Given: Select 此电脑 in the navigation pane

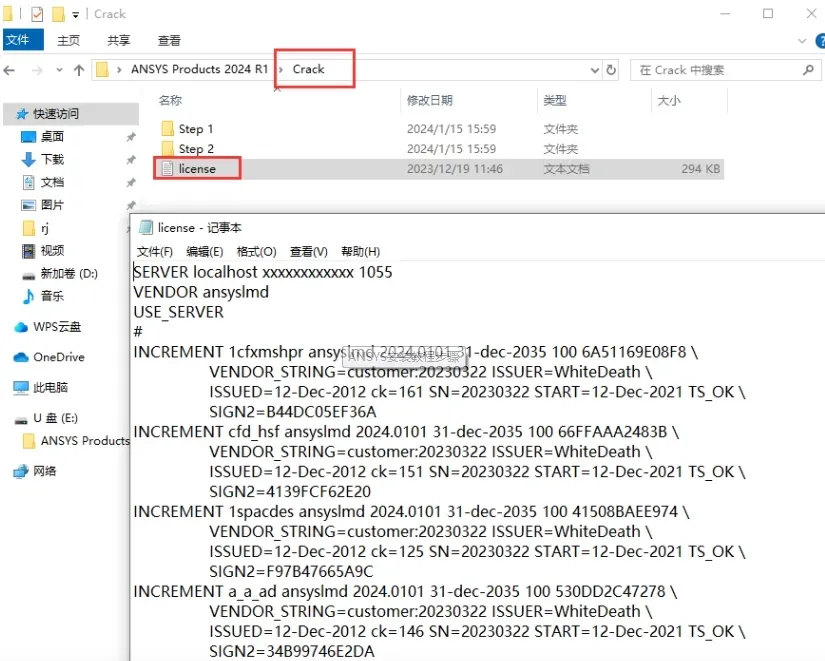Looking at the screenshot, I should coord(50,388).
